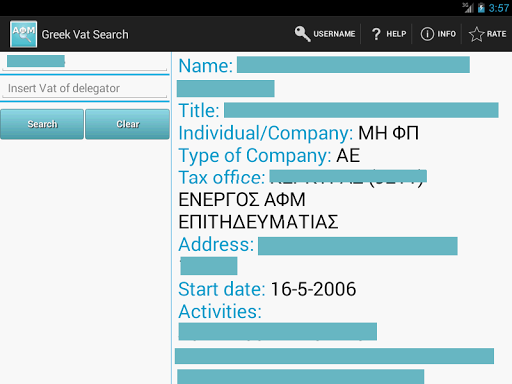Click the Search button
The height and width of the screenshot is (384, 512).
point(42,124)
